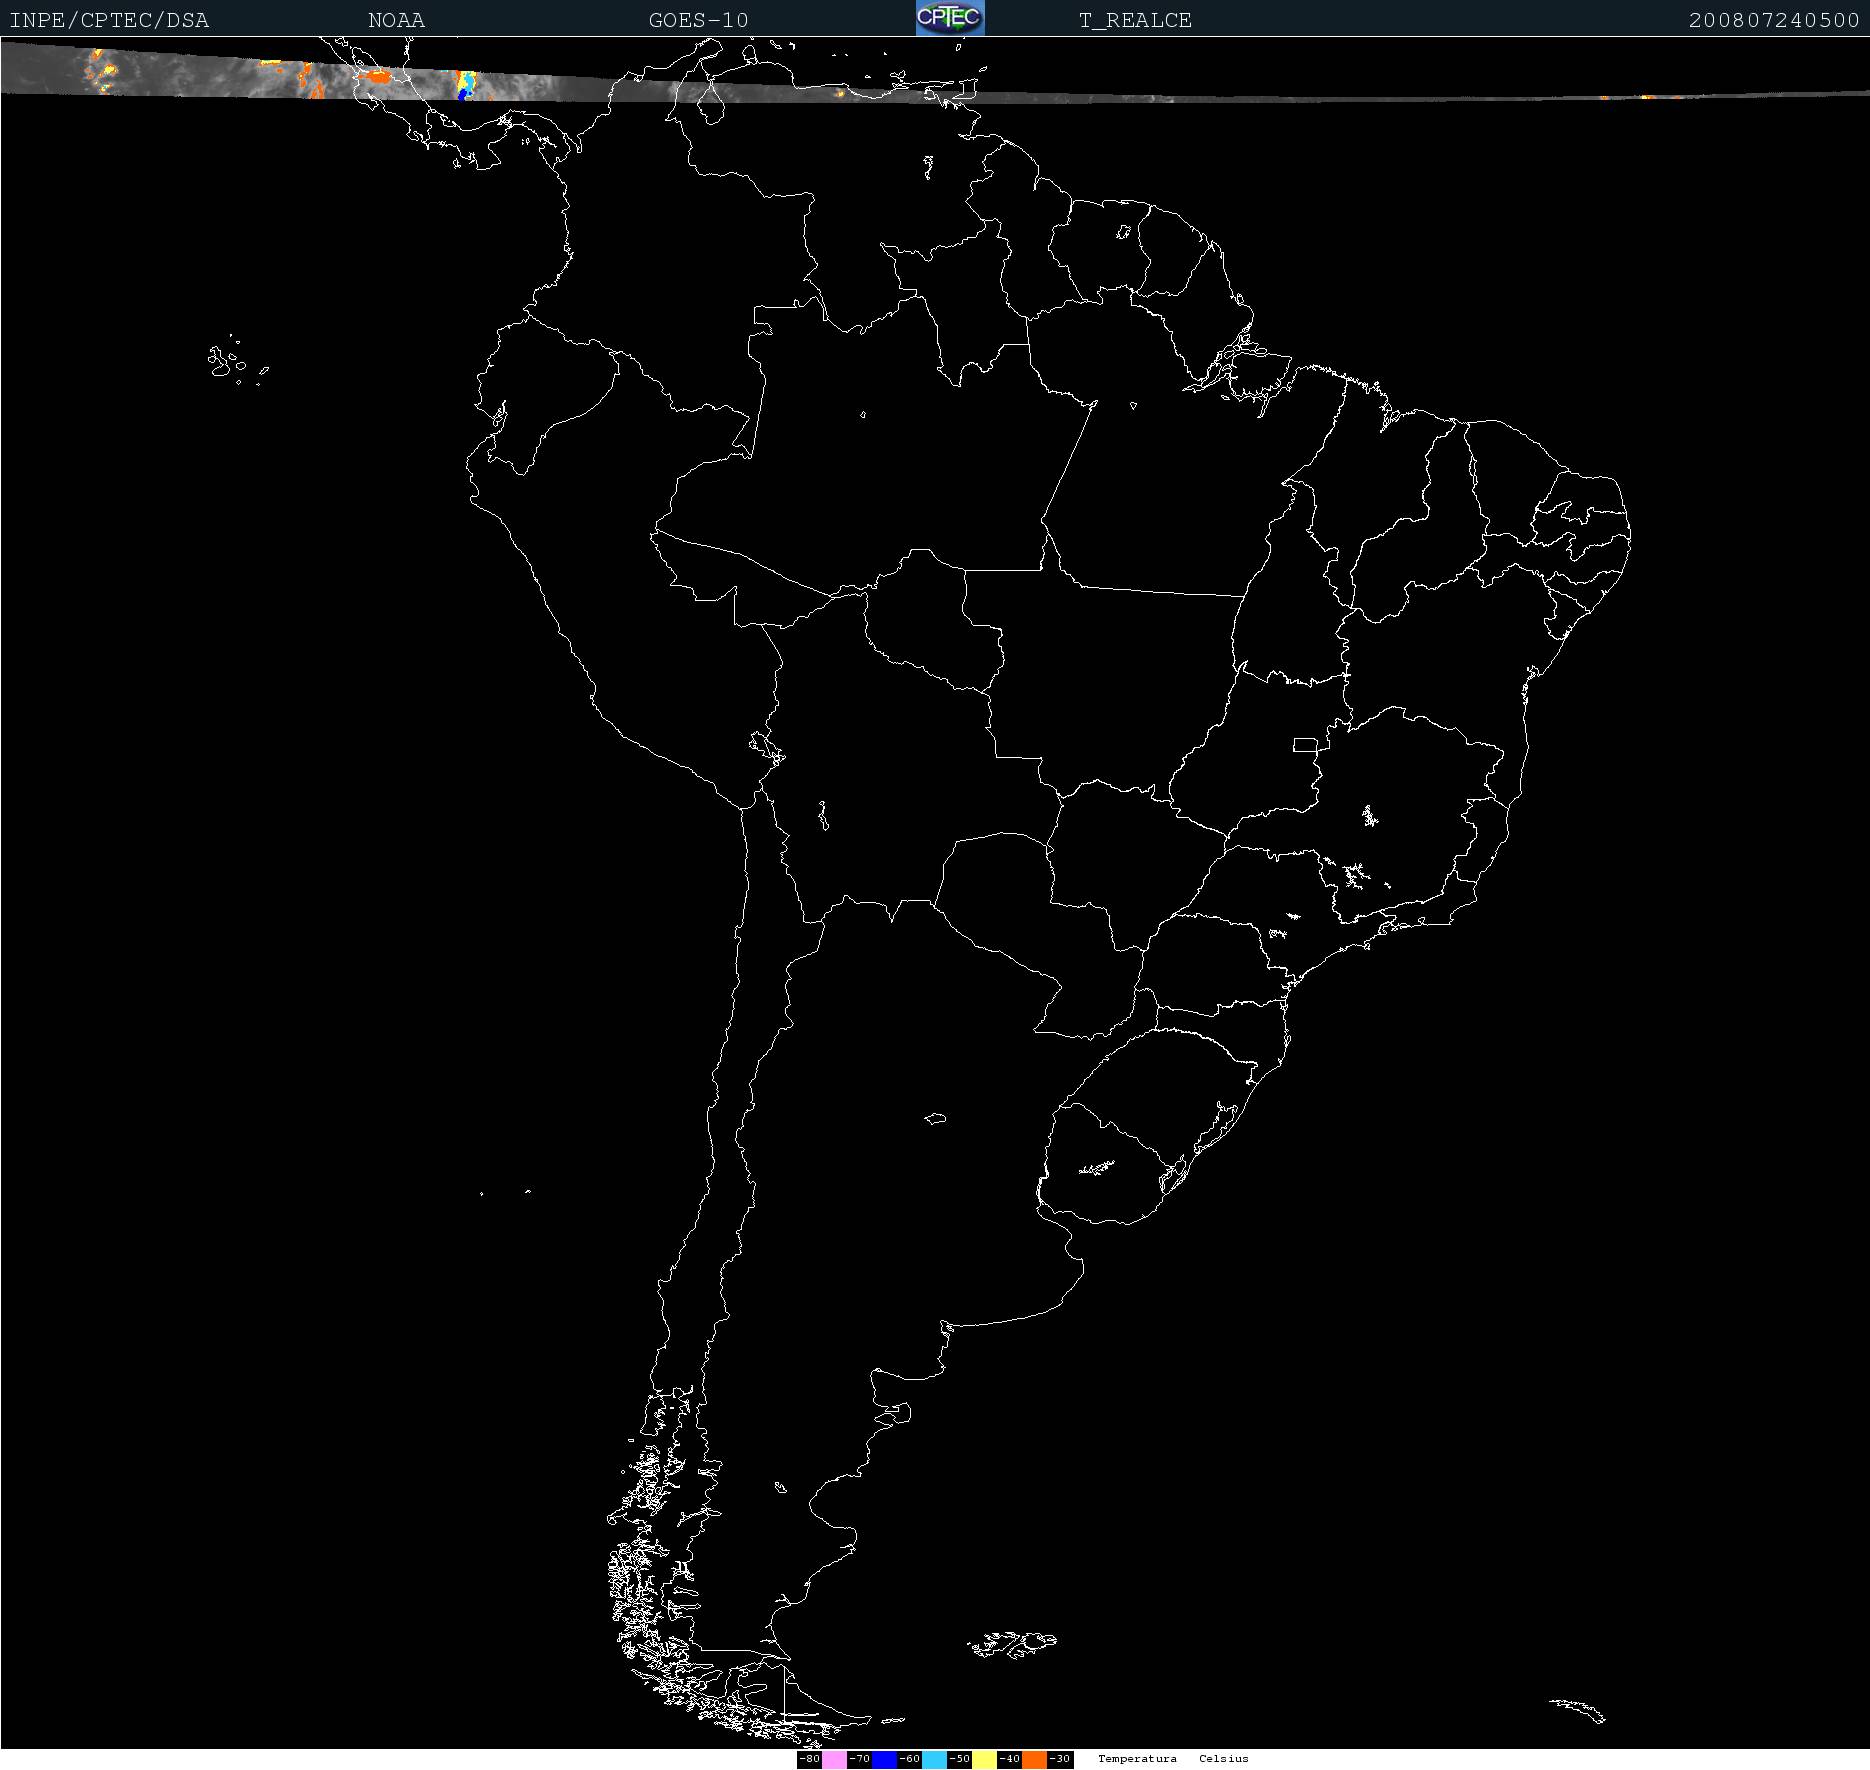The width and height of the screenshot is (1870, 1770).
Task: Click the small rectangular Federal District outline in Brazil
Action: 1305,744
